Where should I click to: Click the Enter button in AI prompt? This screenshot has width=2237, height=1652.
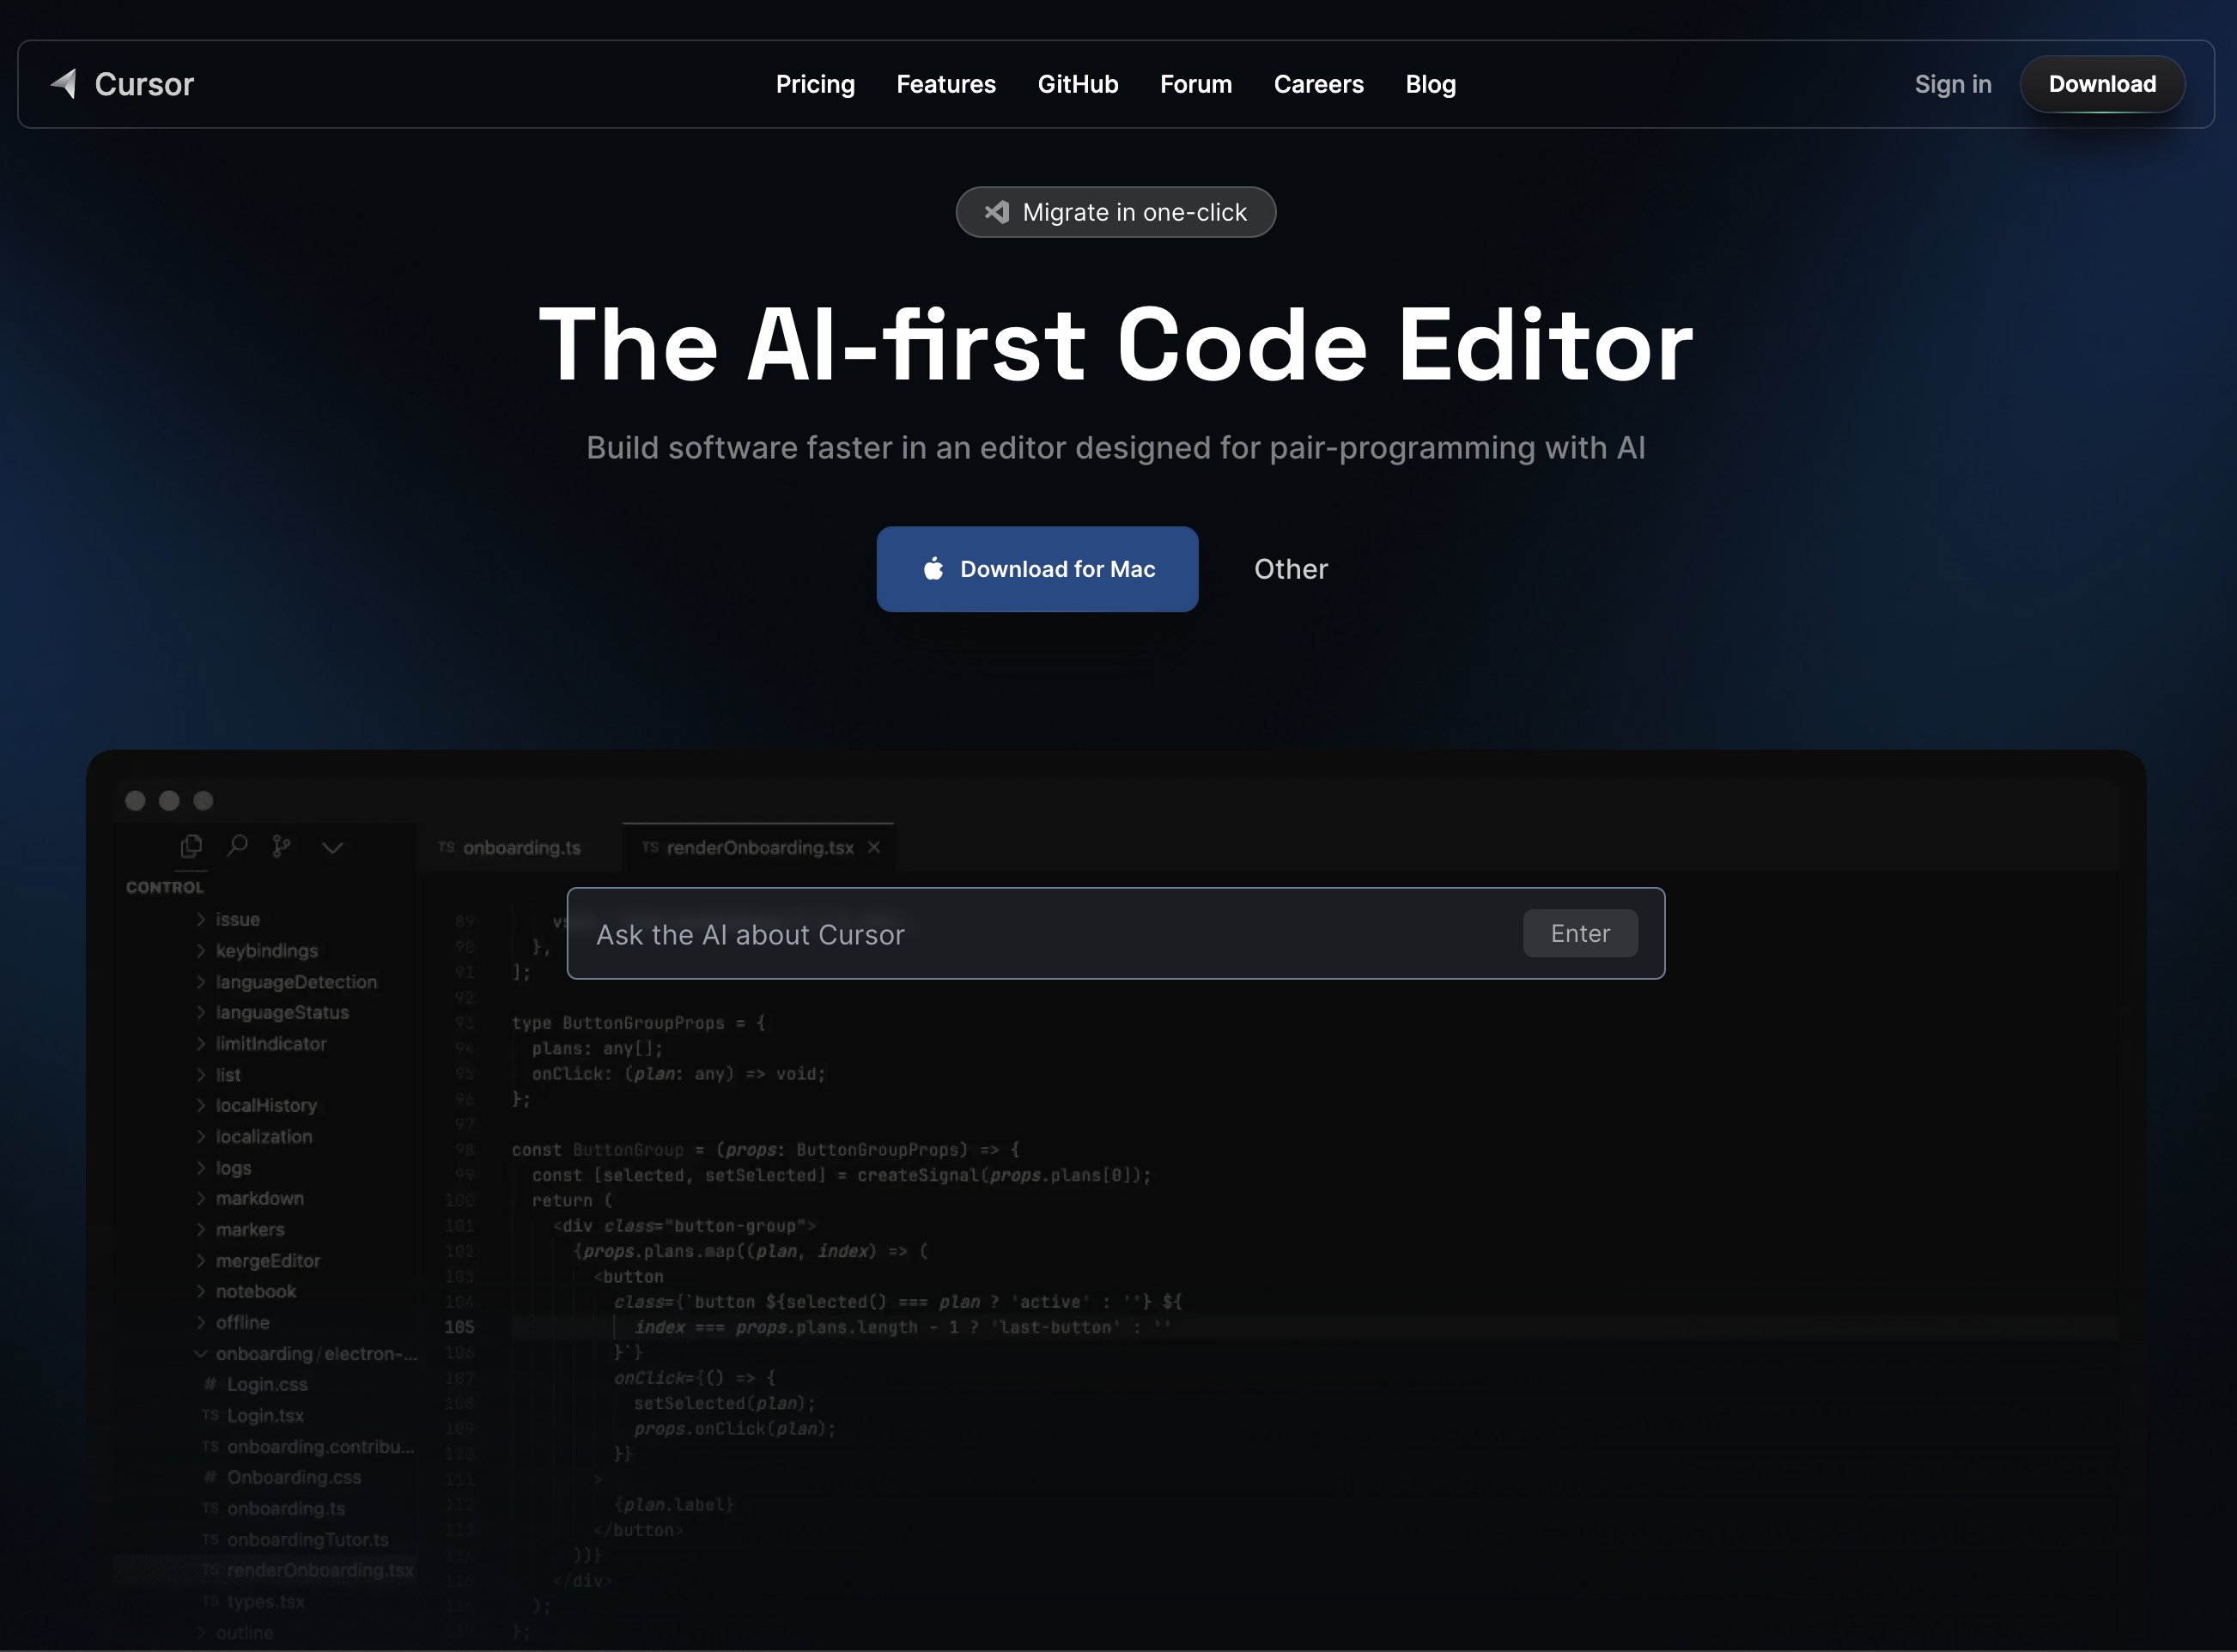coord(1580,933)
